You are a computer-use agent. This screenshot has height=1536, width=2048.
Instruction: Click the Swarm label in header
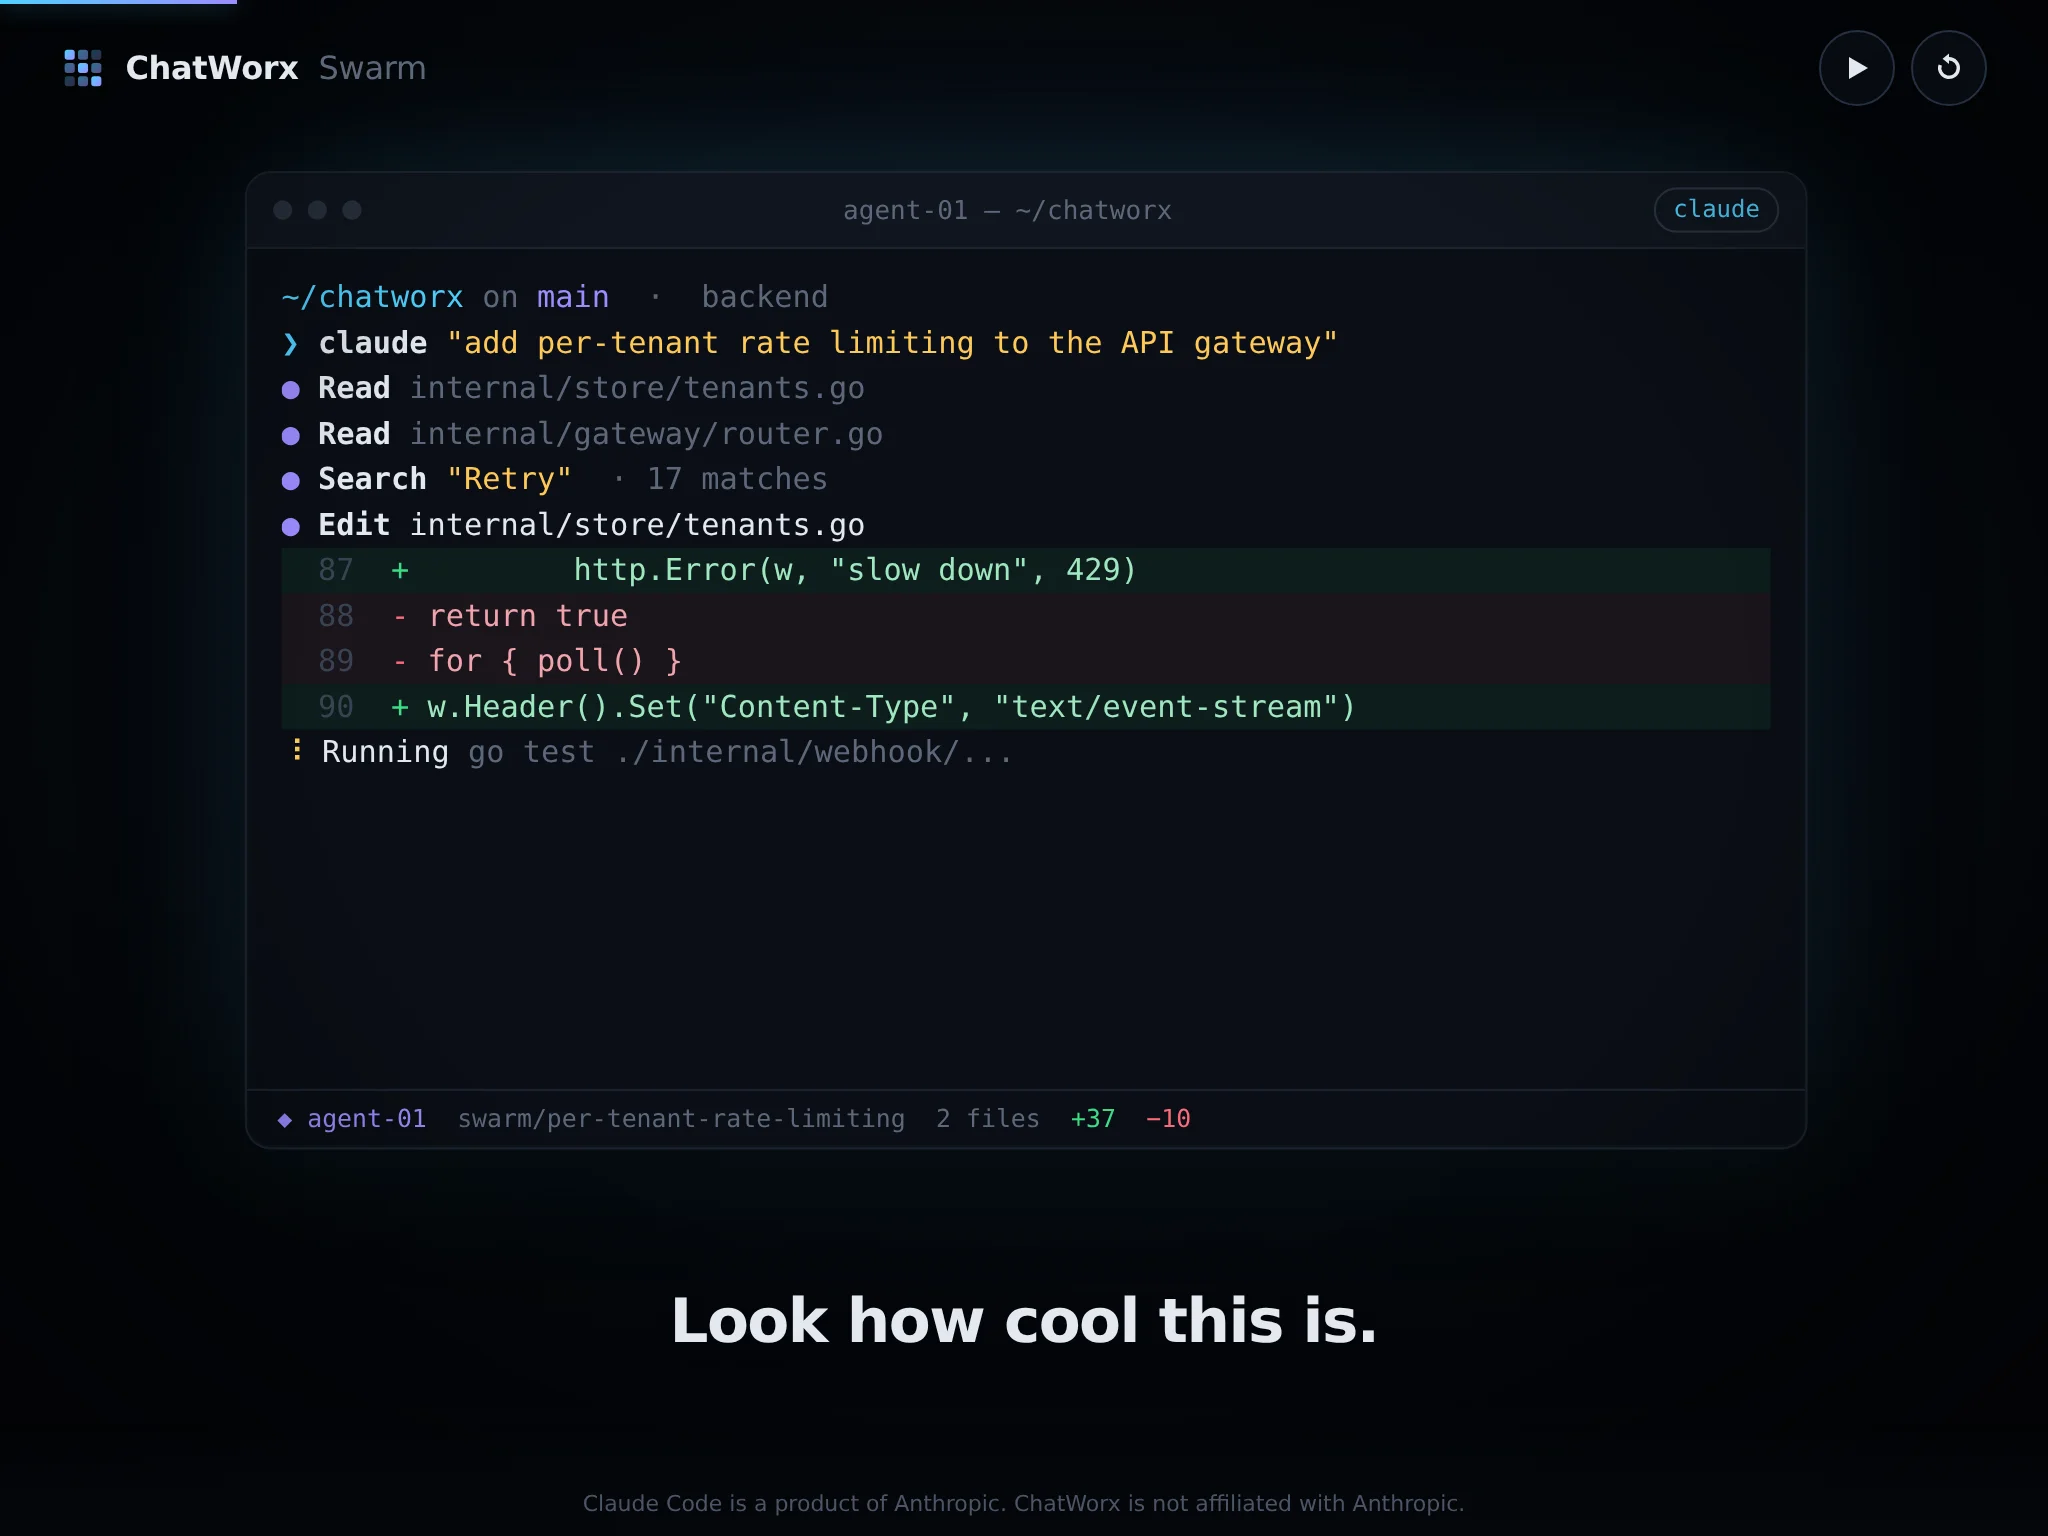coord(372,68)
